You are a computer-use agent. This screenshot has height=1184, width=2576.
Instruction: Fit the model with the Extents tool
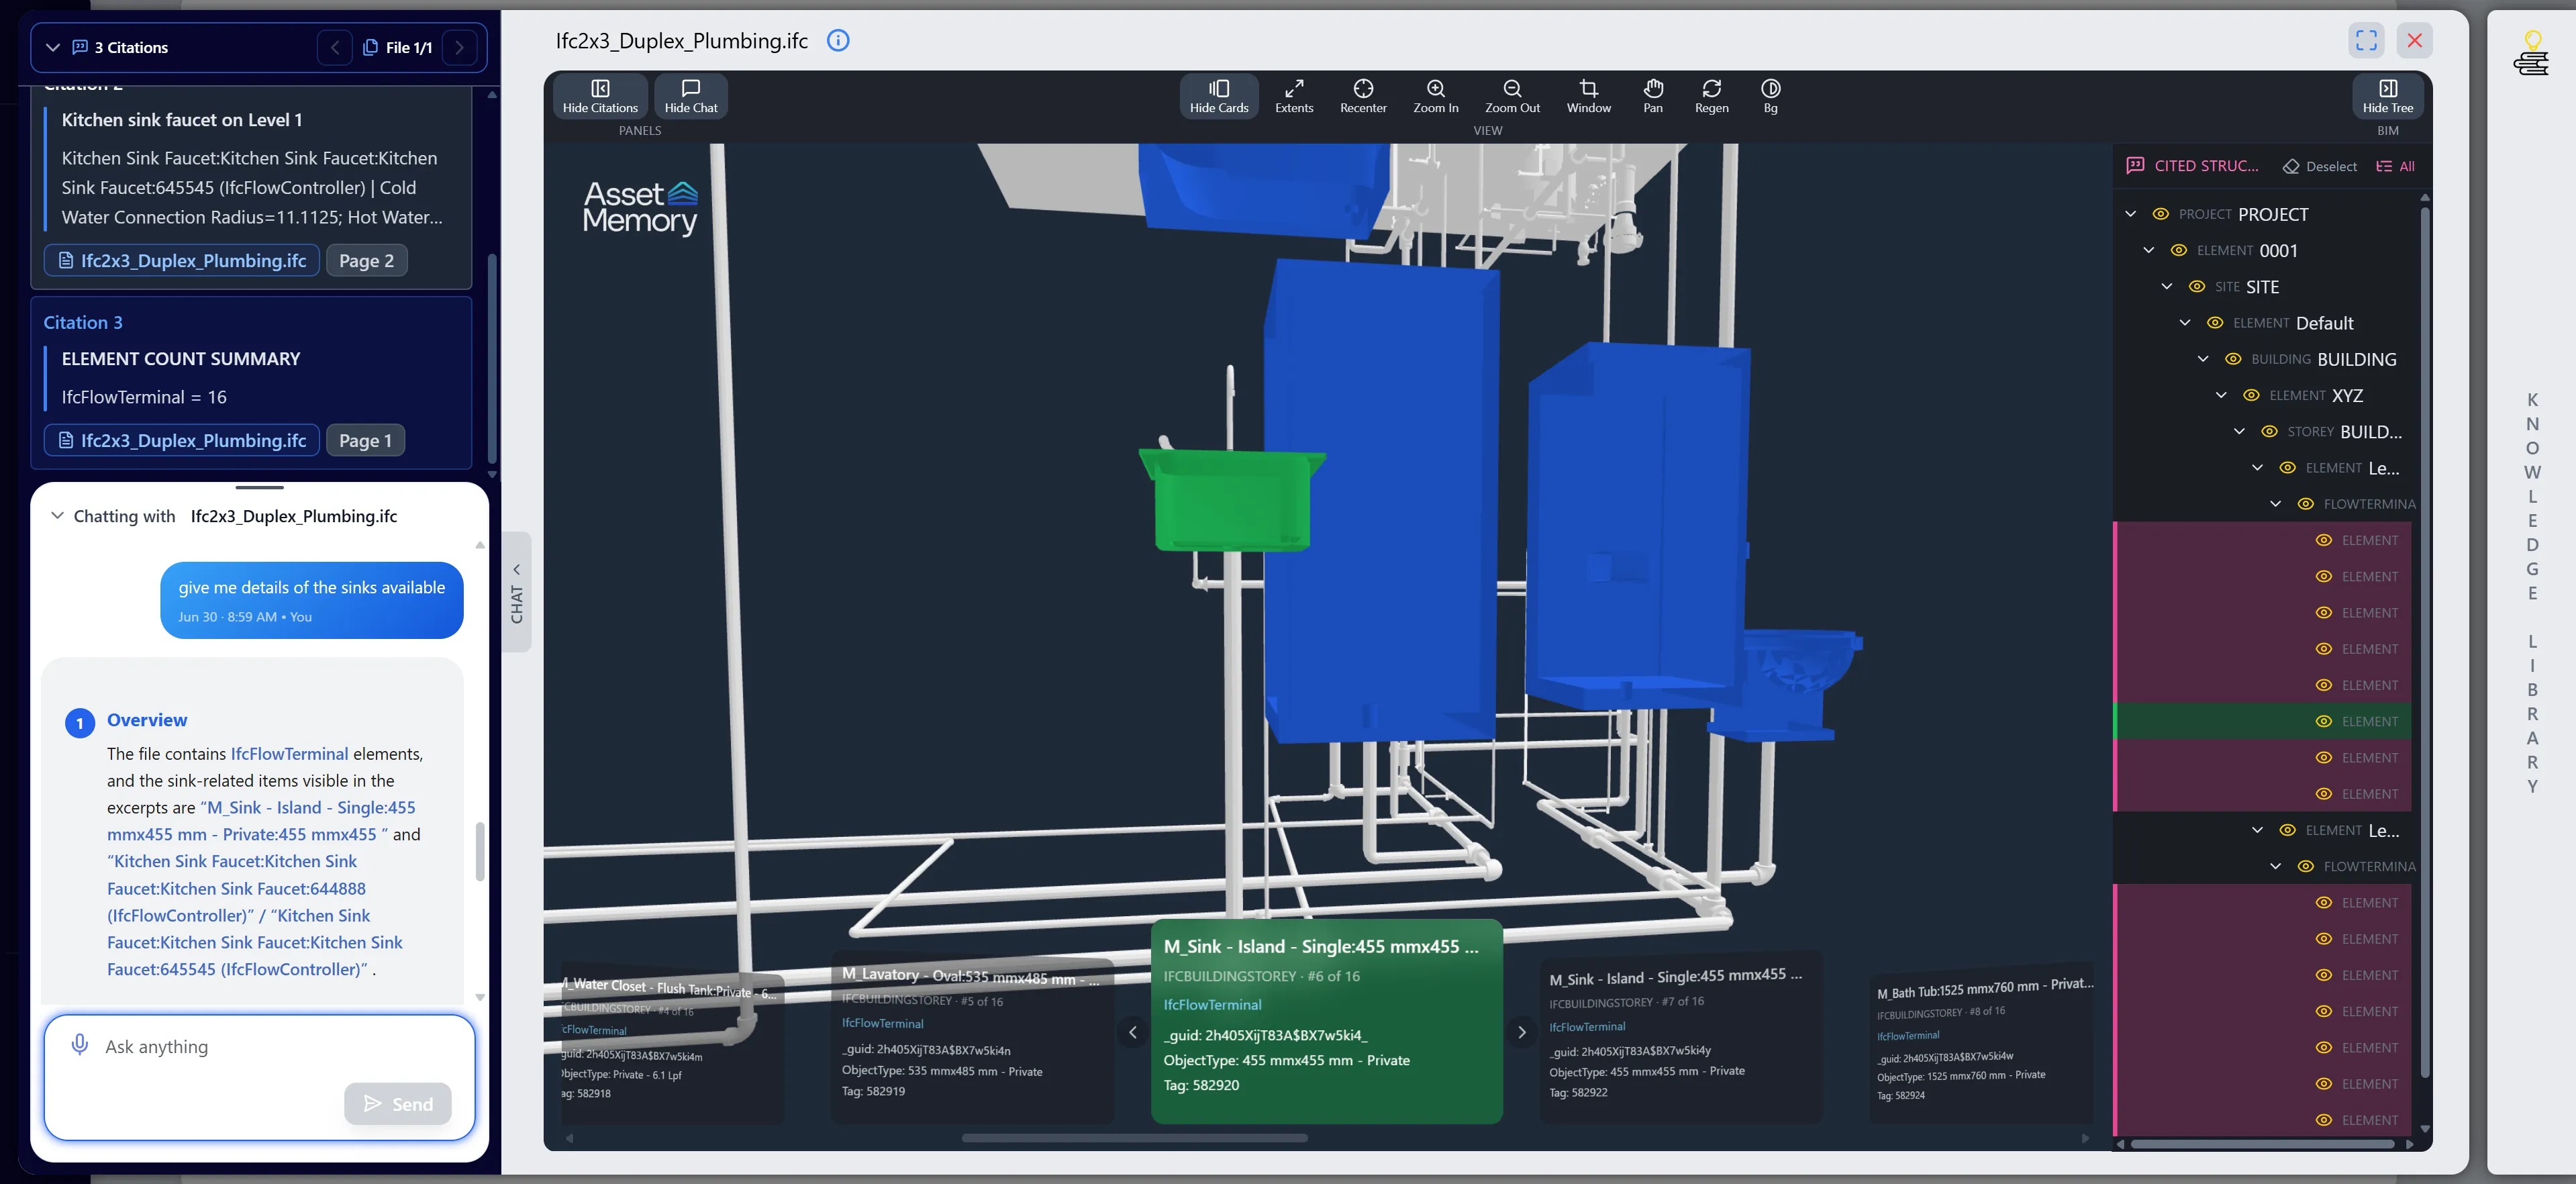[x=1293, y=96]
